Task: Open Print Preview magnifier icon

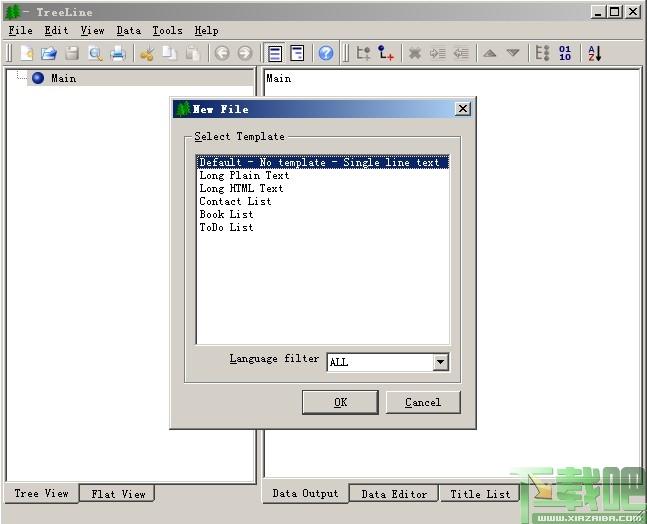Action: [x=95, y=54]
